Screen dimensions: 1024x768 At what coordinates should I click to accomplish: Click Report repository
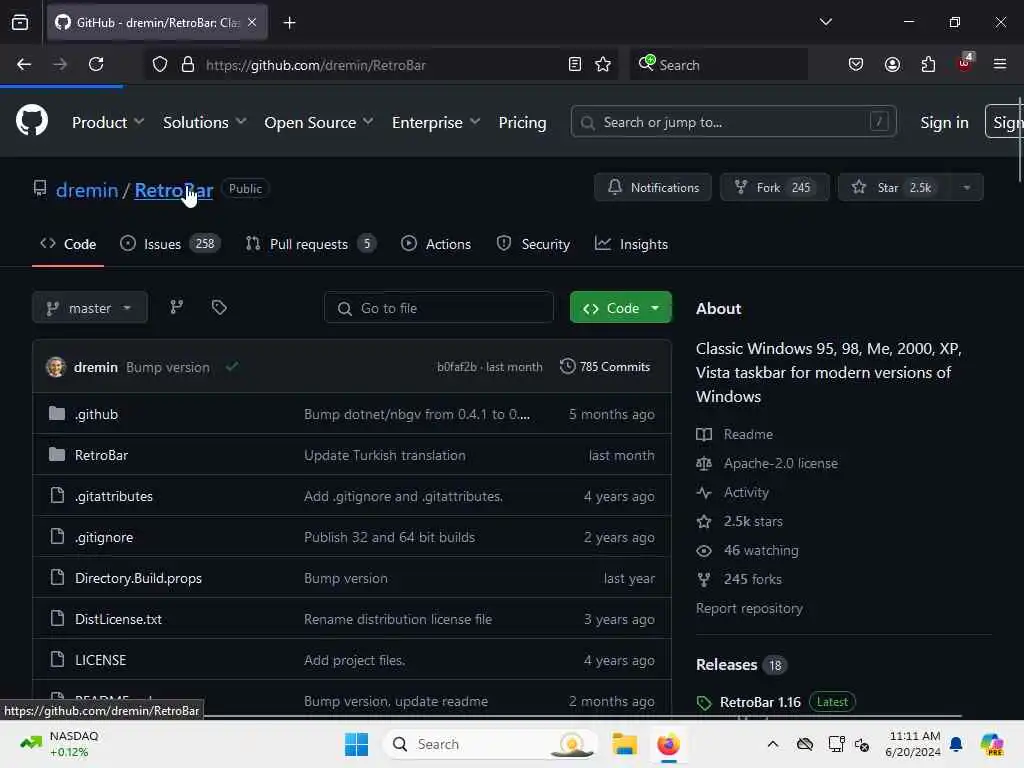point(749,608)
